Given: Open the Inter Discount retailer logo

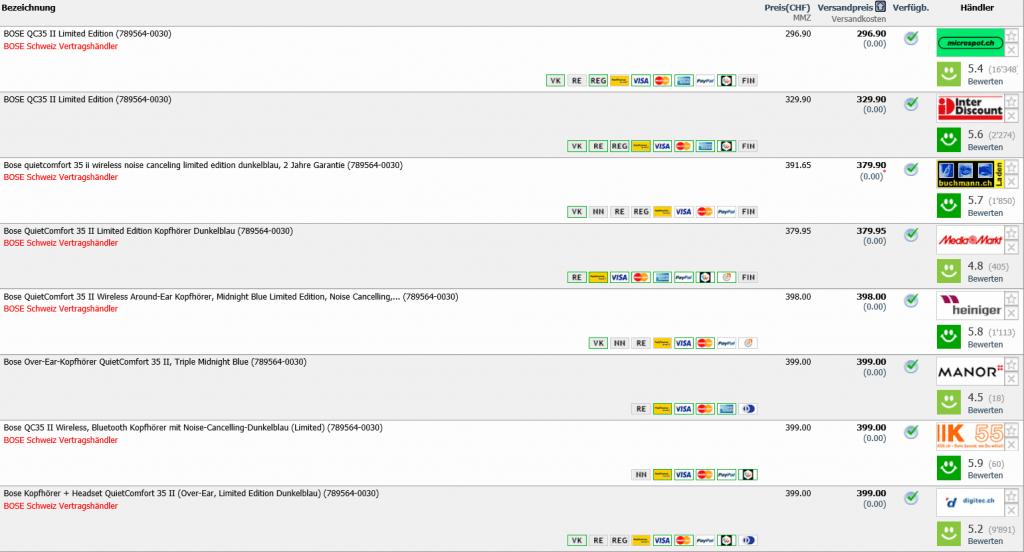Looking at the screenshot, I should pyautogui.click(x=969, y=108).
